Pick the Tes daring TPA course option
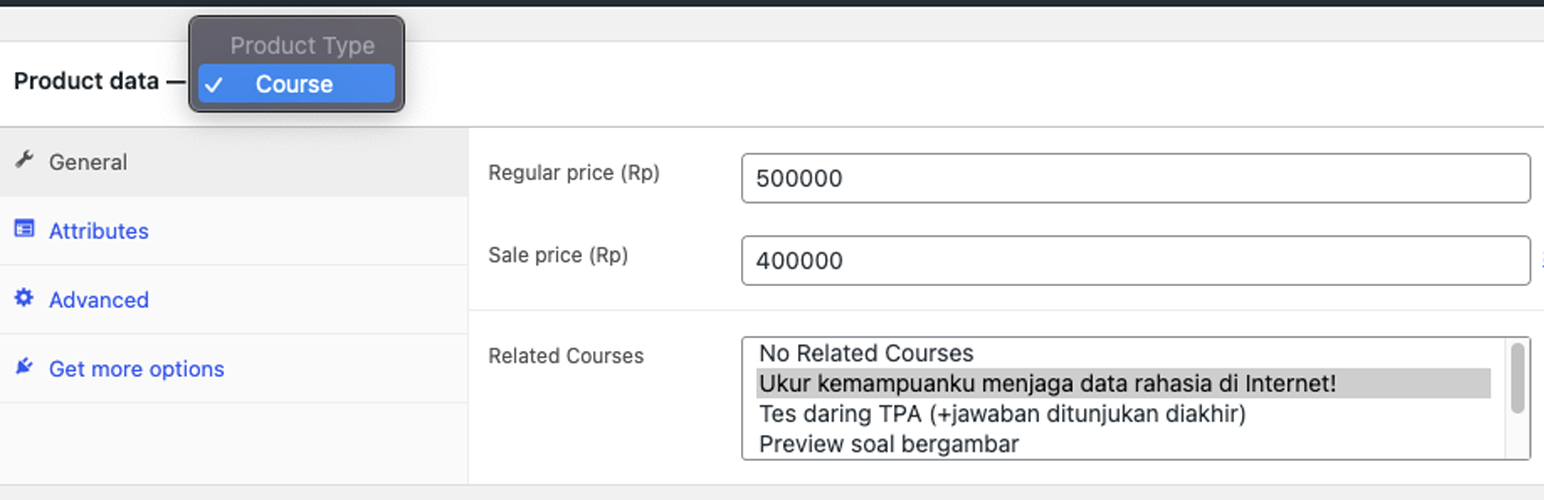1544x500 pixels. click(1002, 413)
